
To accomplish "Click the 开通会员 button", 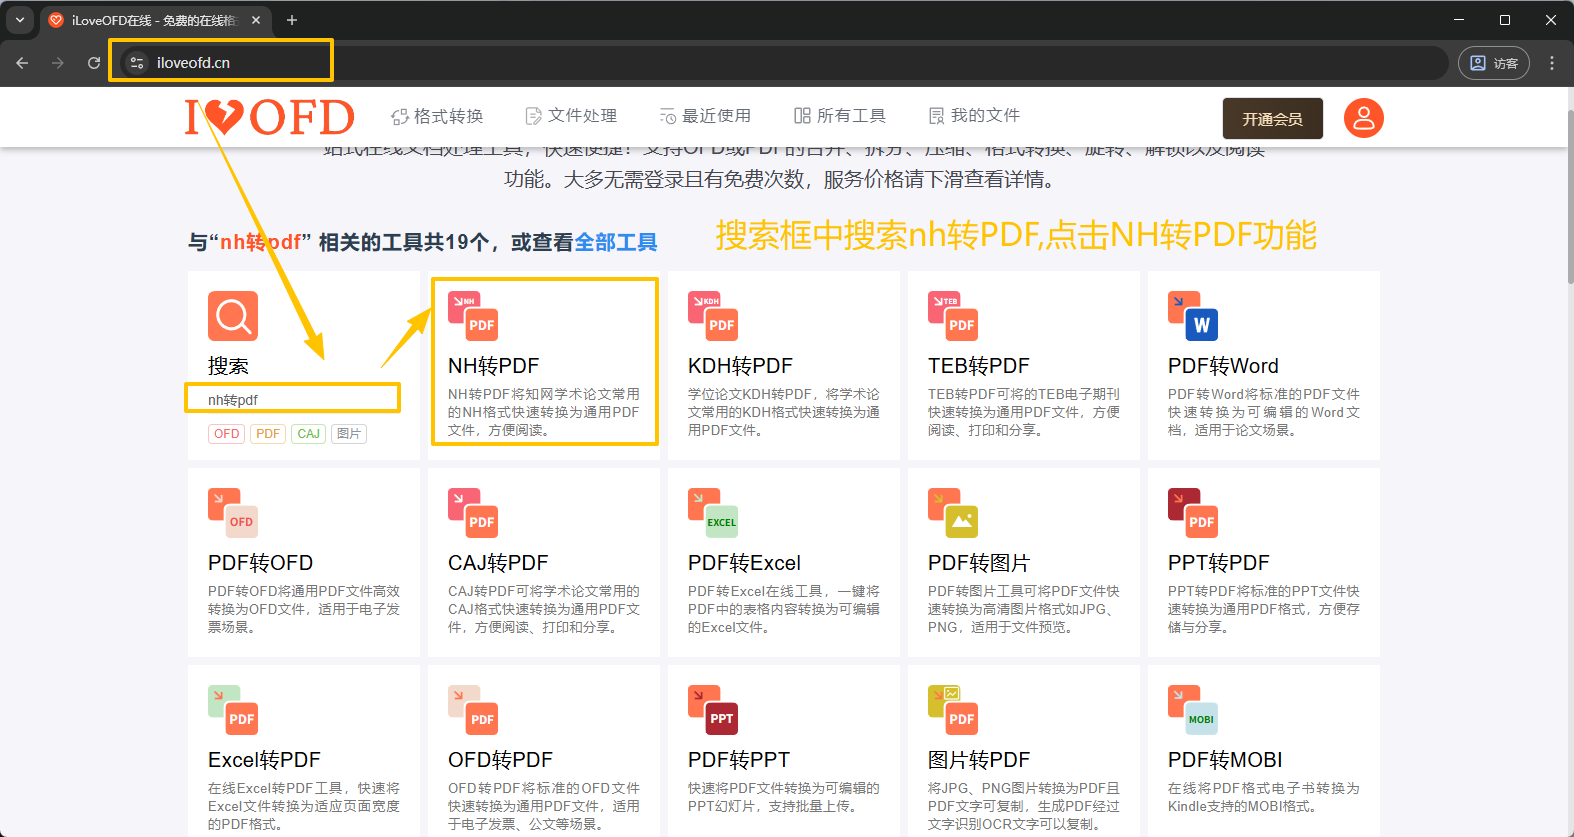I will (x=1273, y=118).
